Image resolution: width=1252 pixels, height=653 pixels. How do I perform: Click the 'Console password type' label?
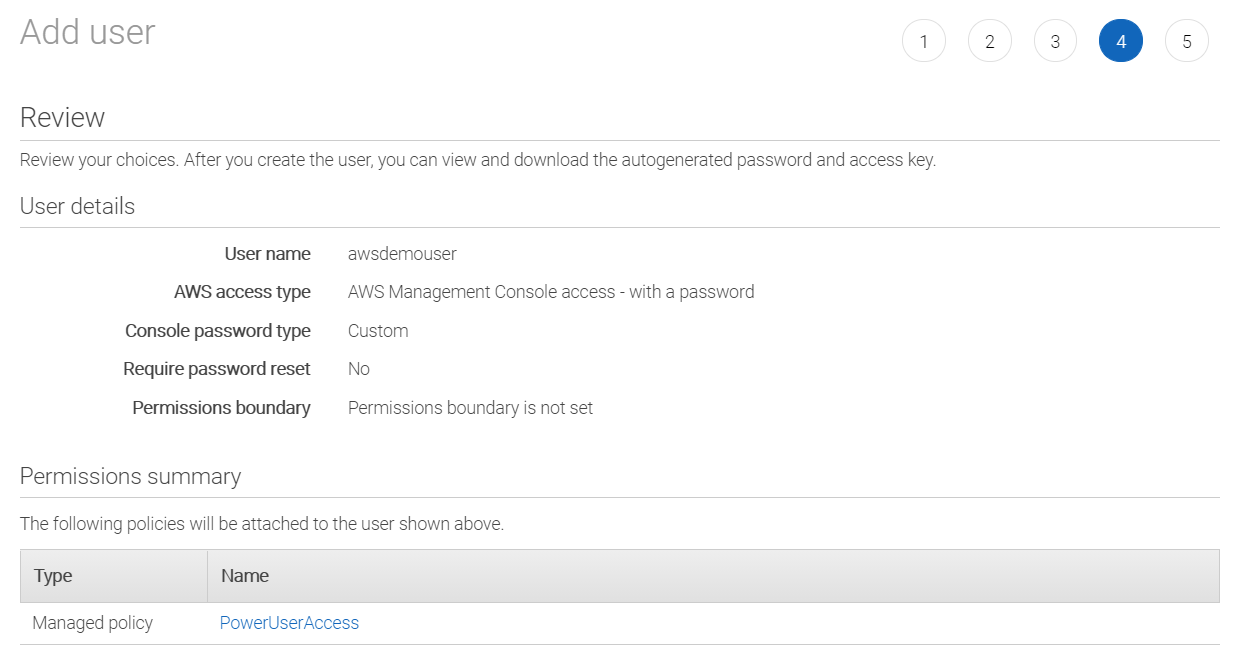coord(218,331)
